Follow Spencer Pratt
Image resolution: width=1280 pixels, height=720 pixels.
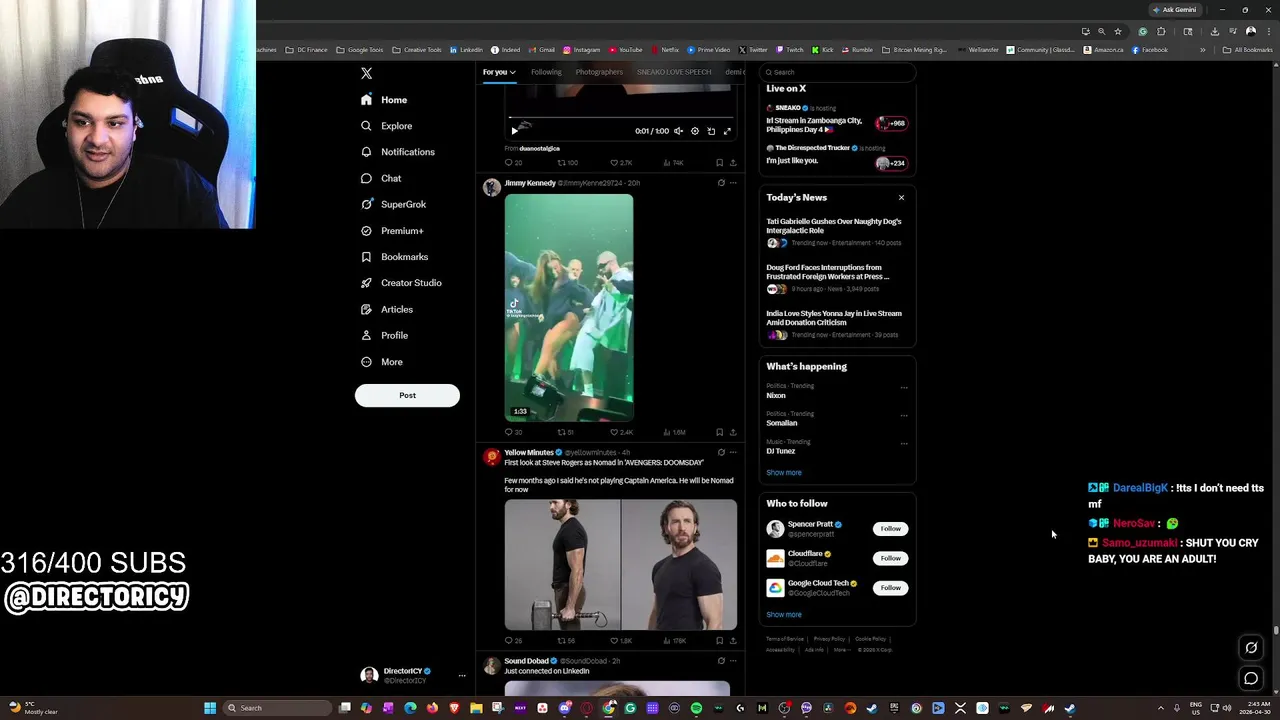pyautogui.click(x=890, y=529)
